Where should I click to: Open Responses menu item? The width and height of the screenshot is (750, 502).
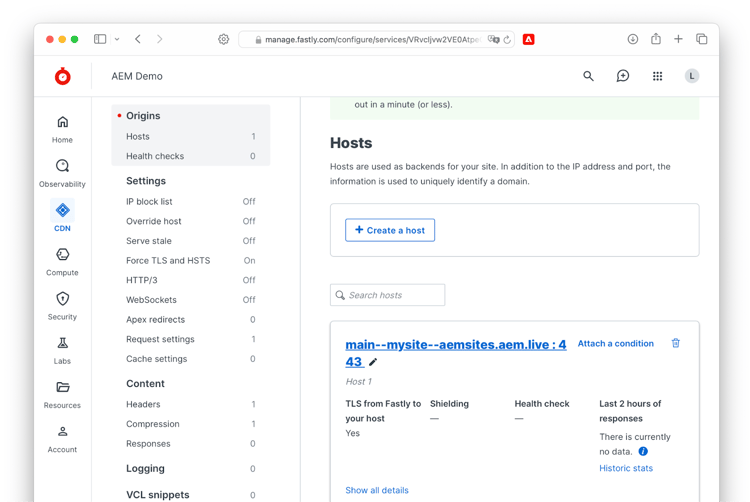click(190, 443)
